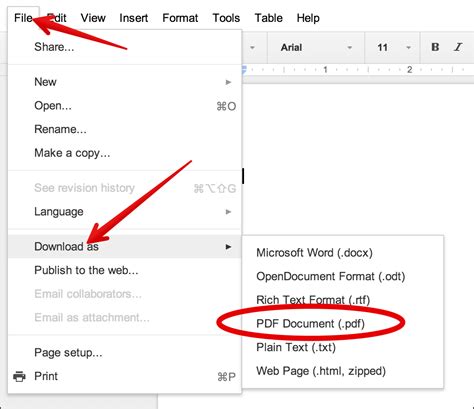474x409 pixels.
Task: Open the paragraph style dropdown arrow
Action: click(x=252, y=48)
